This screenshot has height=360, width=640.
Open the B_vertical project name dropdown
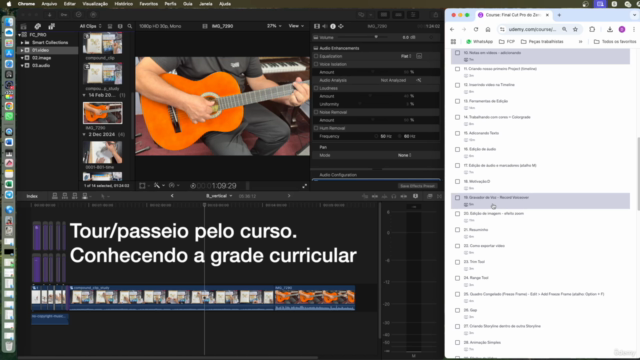tap(219, 196)
